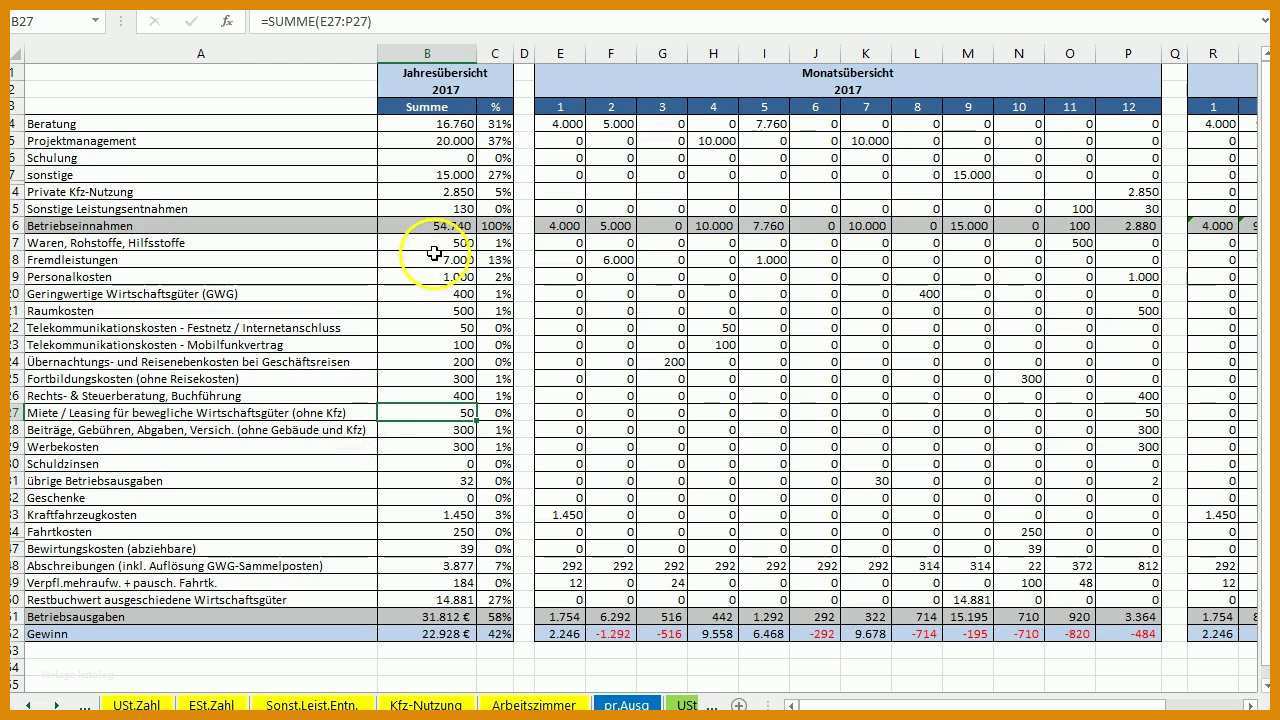This screenshot has width=1280, height=720.
Task: Switch to the Kfz-Nutzung sheet tab
Action: click(x=425, y=705)
